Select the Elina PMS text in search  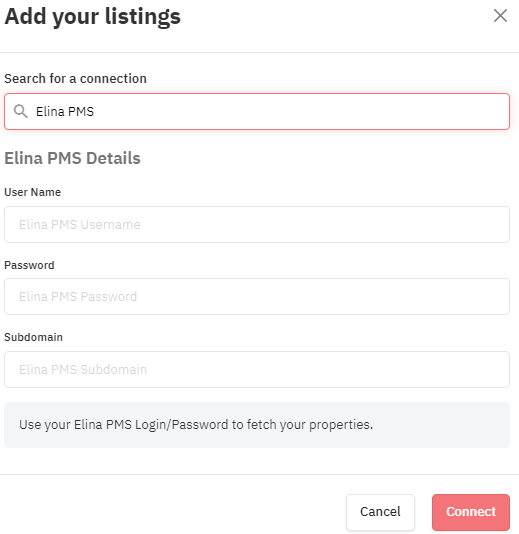[x=65, y=111]
